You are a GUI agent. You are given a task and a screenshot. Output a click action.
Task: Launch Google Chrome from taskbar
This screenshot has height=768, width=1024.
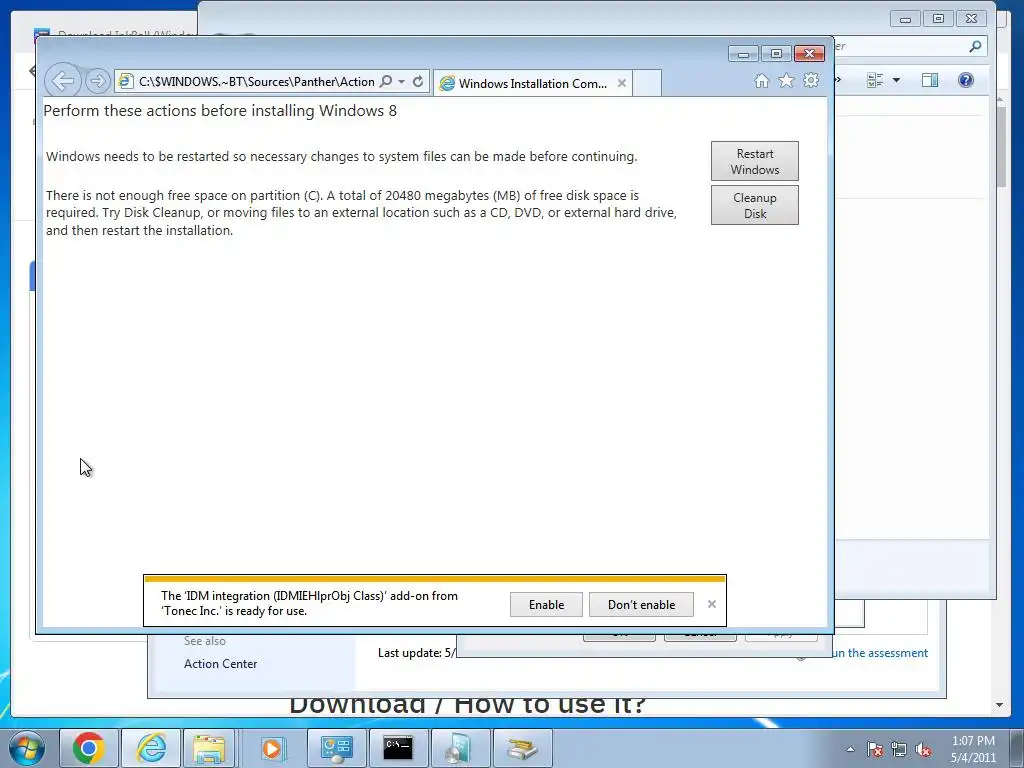(89, 748)
